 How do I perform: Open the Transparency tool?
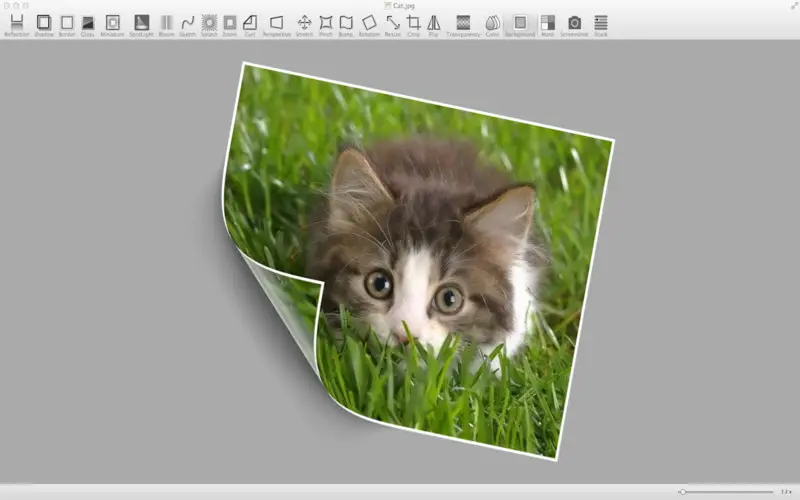[x=463, y=26]
